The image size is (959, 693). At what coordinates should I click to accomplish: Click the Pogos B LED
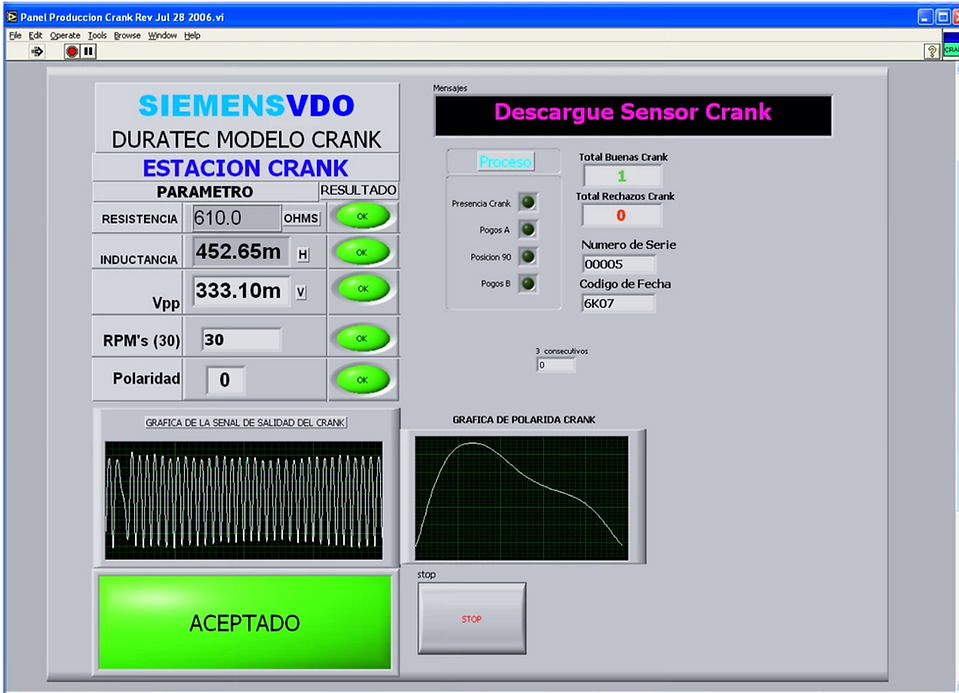pyautogui.click(x=528, y=283)
